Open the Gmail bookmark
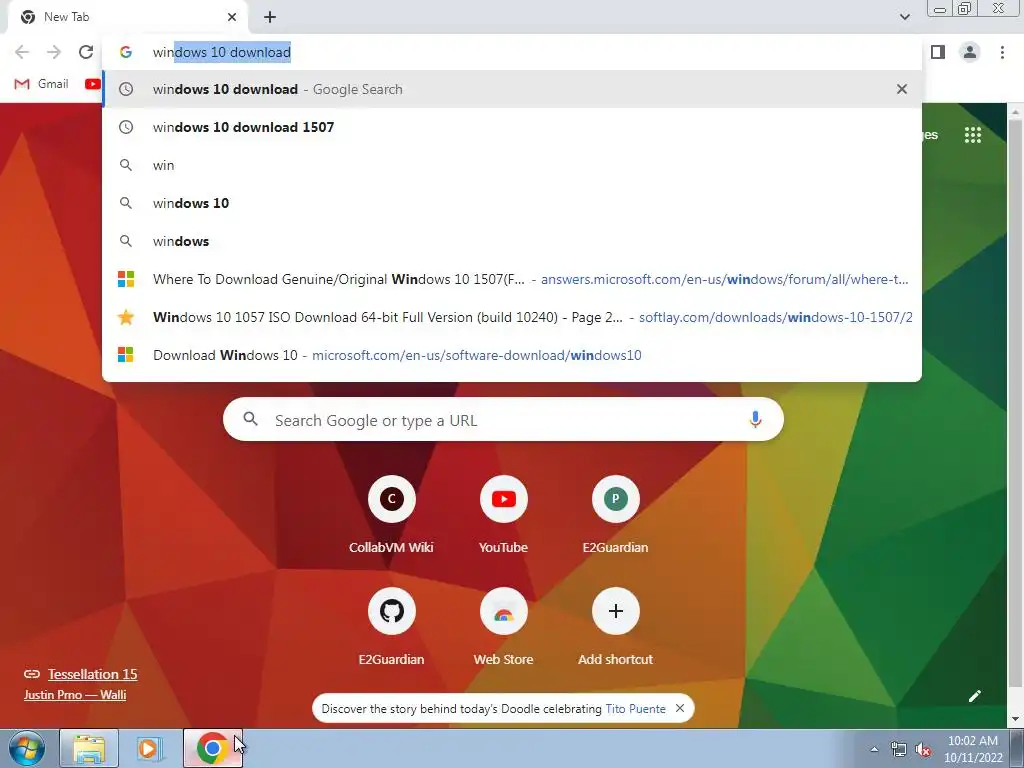 point(42,84)
